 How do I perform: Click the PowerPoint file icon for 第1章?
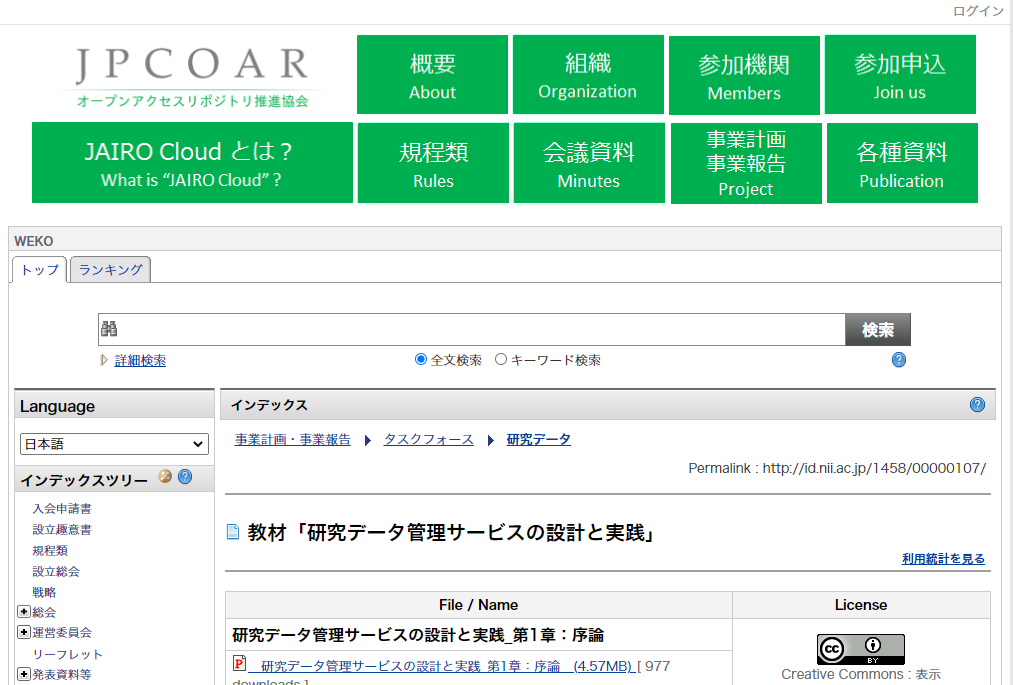(239, 663)
